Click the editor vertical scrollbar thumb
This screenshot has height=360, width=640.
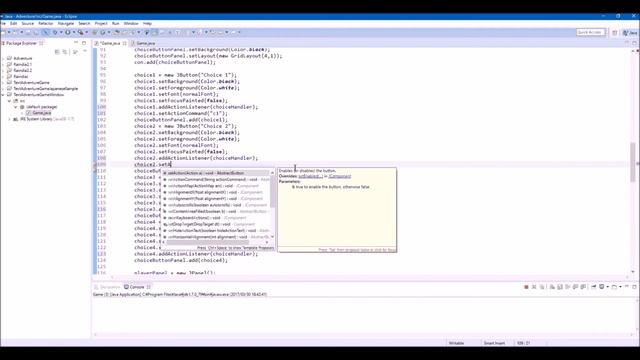pos(633,162)
